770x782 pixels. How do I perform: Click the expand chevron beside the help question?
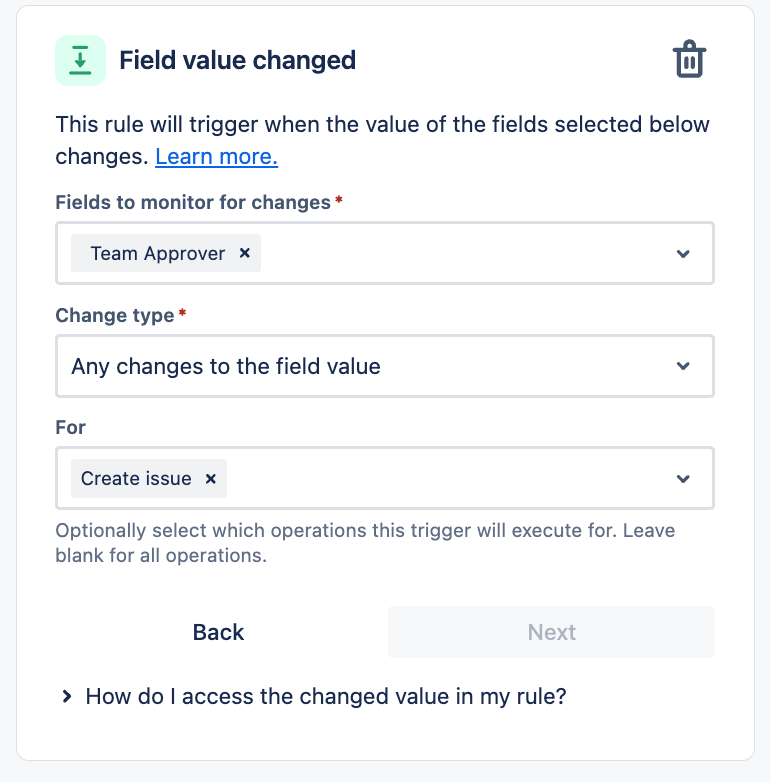pyautogui.click(x=67, y=696)
